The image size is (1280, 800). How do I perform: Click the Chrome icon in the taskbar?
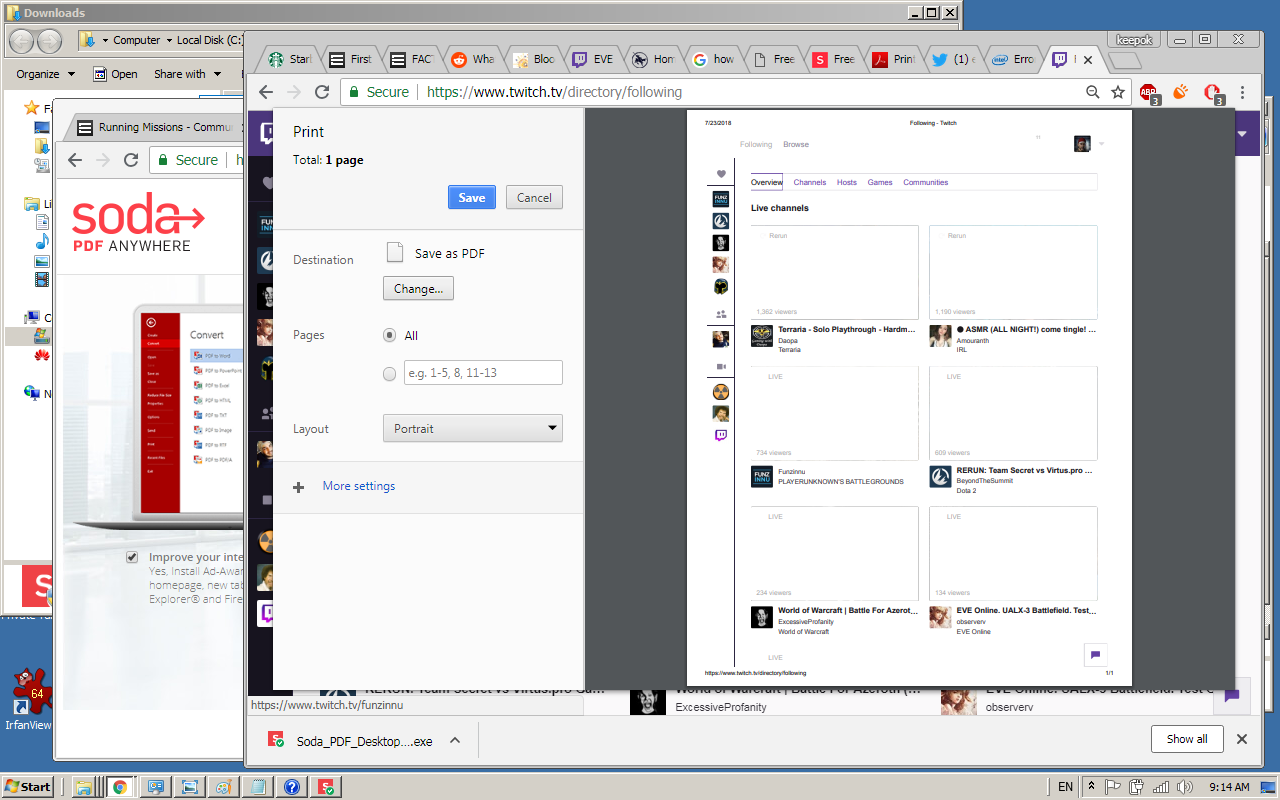click(119, 787)
